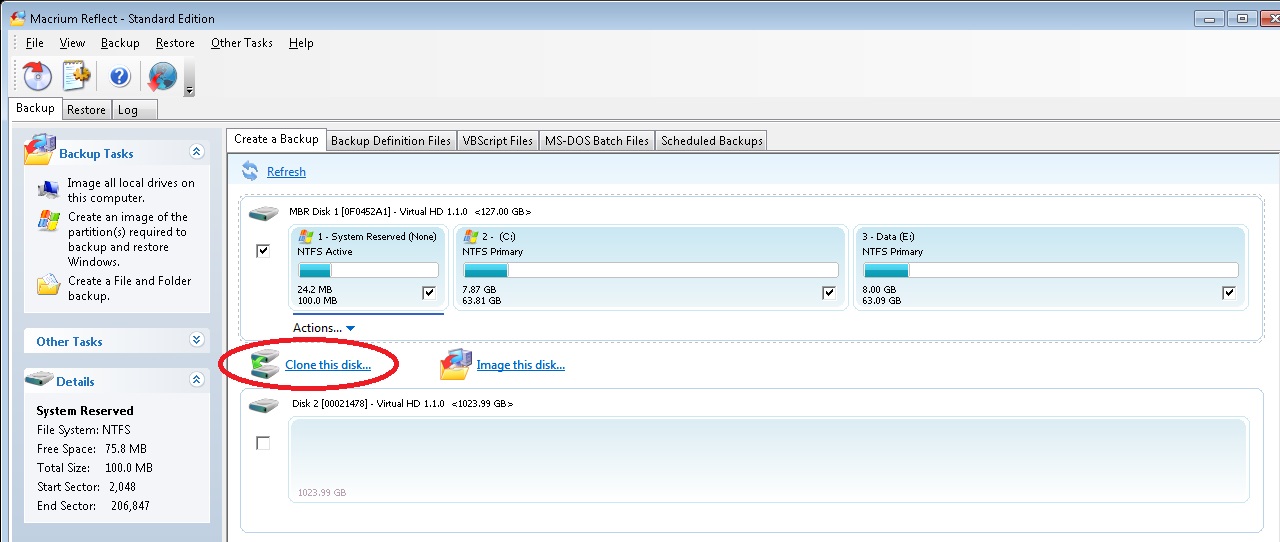Click the Refresh arrows icon

click(250, 171)
